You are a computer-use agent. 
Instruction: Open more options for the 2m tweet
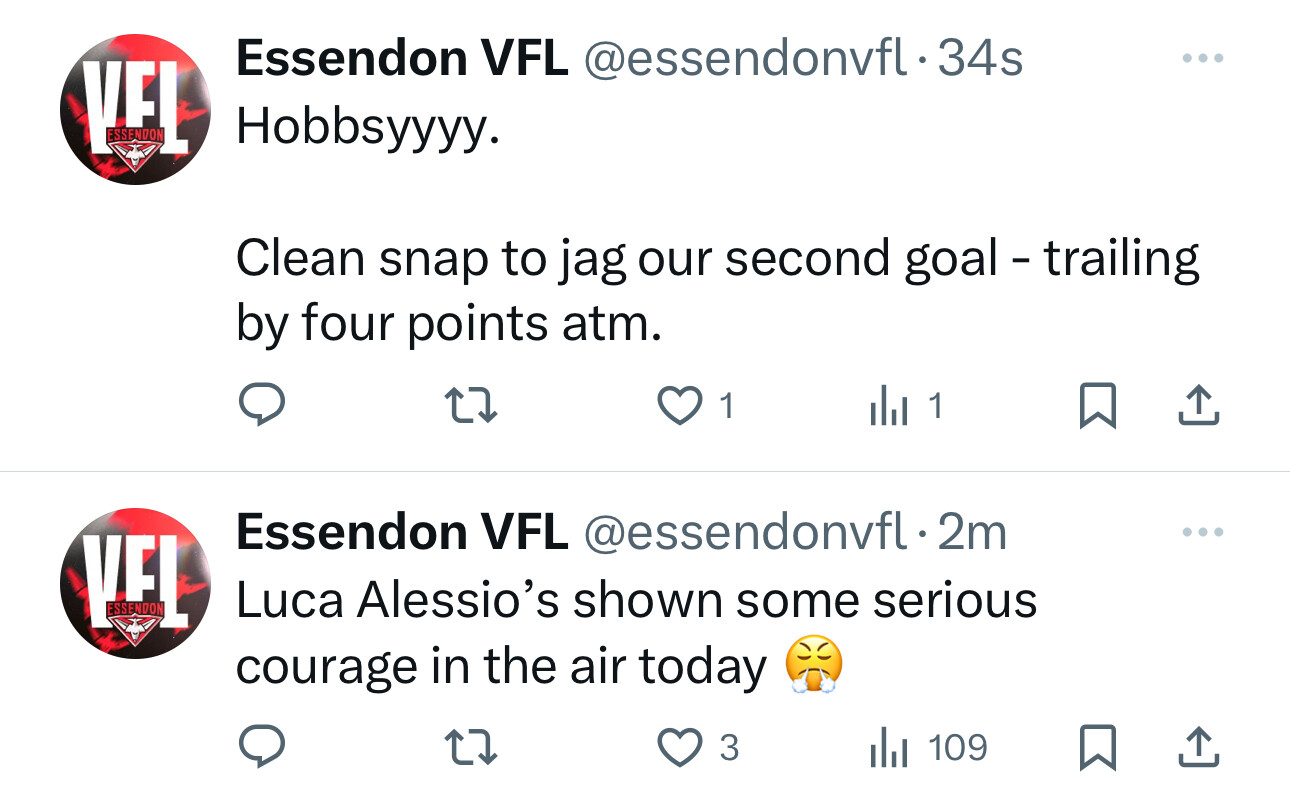(1201, 532)
